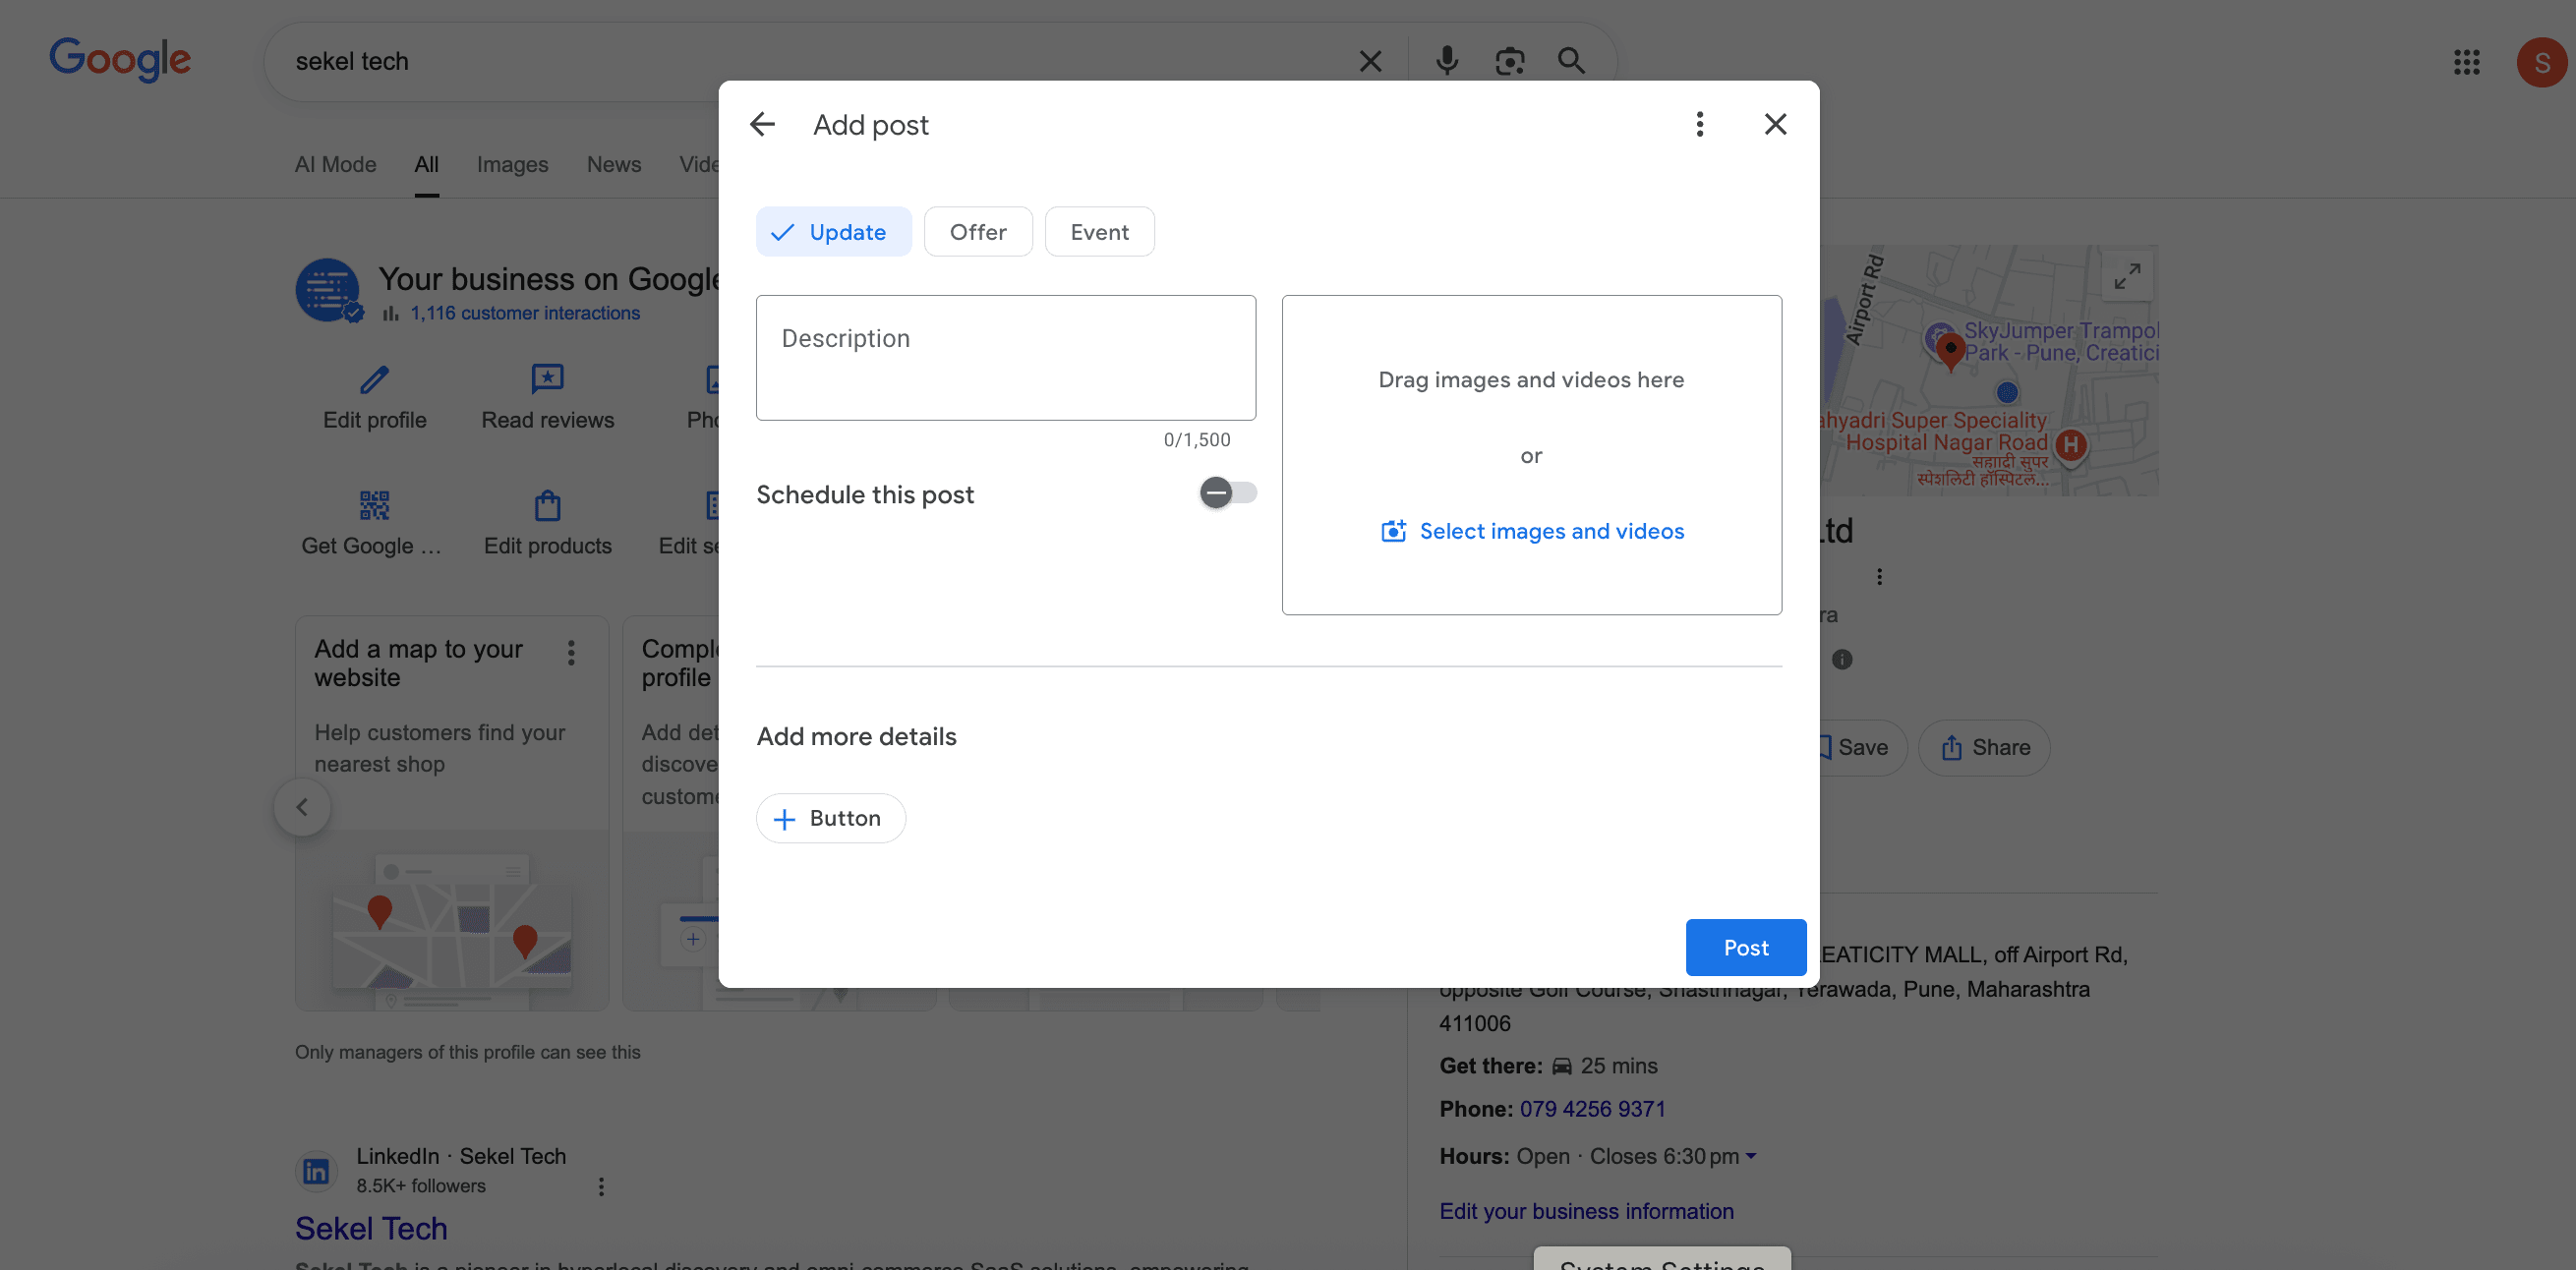Click the red location pin on map
Viewport: 2576px width, 1270px height.
1950,351
